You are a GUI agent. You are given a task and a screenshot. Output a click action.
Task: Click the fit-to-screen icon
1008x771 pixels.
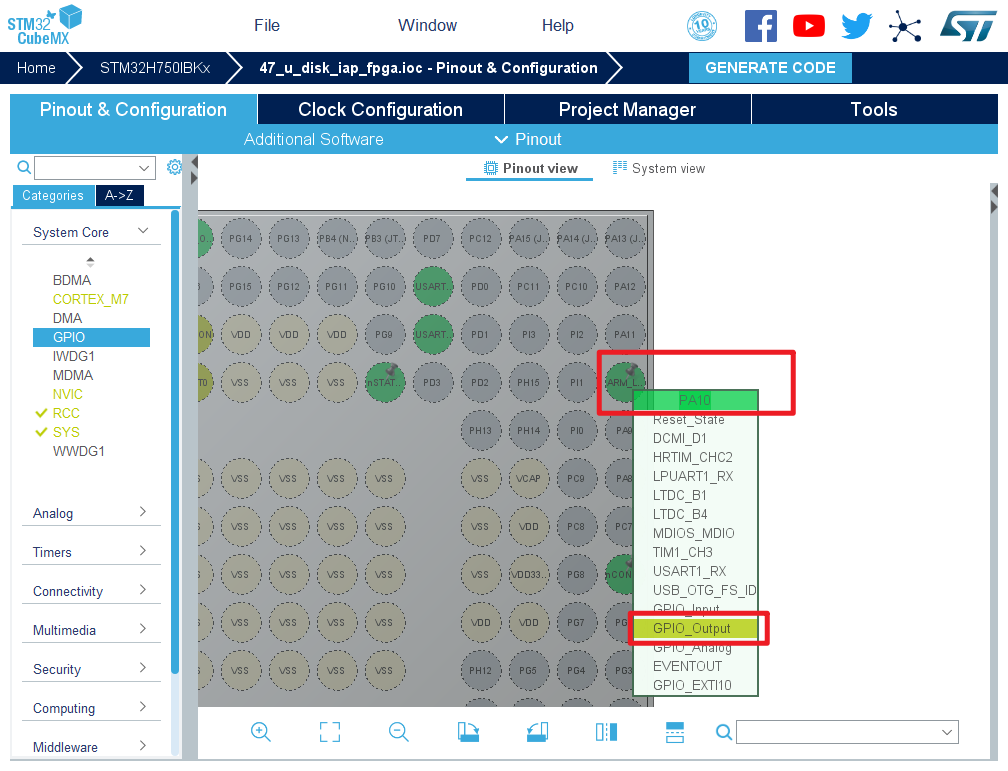click(330, 732)
